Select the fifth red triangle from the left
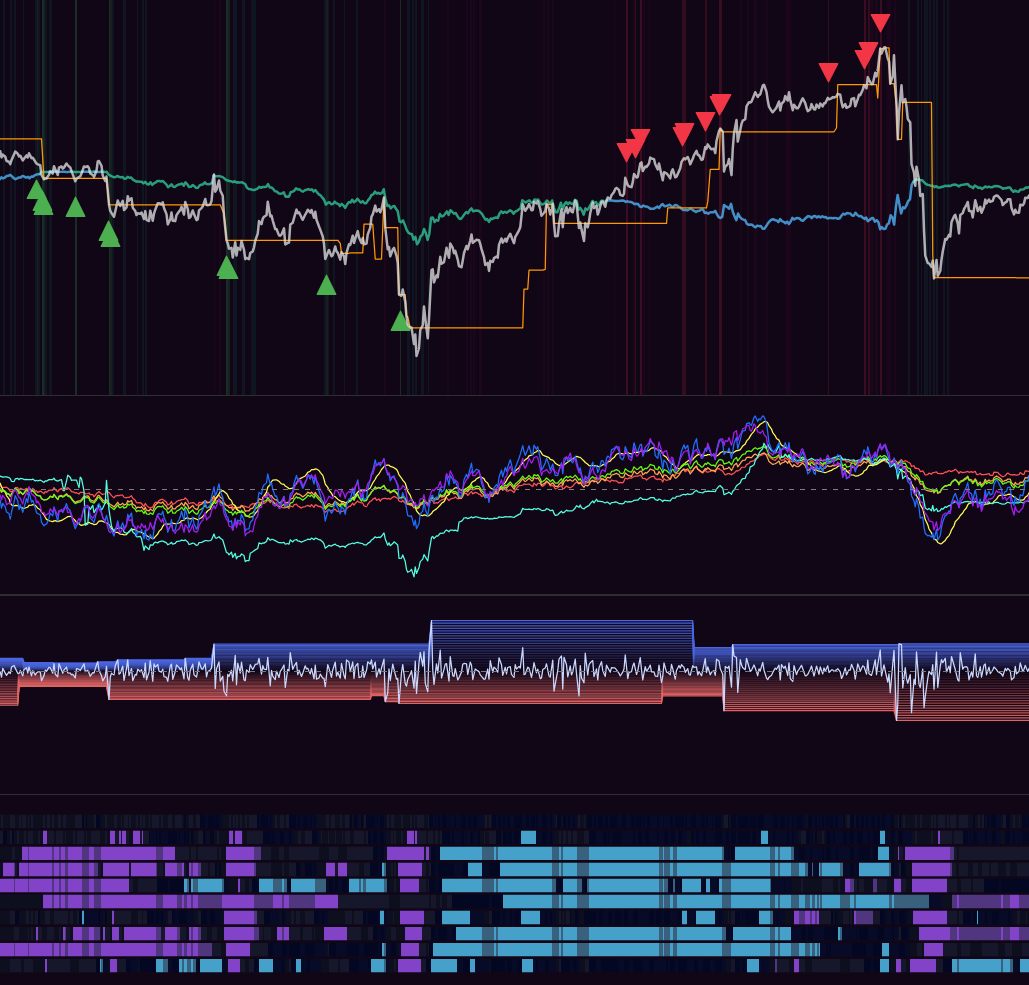1029x985 pixels. click(720, 104)
